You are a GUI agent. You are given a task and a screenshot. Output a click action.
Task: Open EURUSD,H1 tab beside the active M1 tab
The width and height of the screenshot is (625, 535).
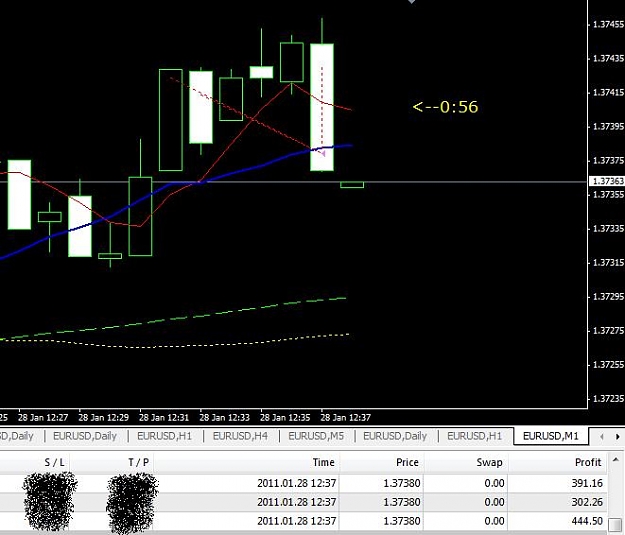pos(474,436)
